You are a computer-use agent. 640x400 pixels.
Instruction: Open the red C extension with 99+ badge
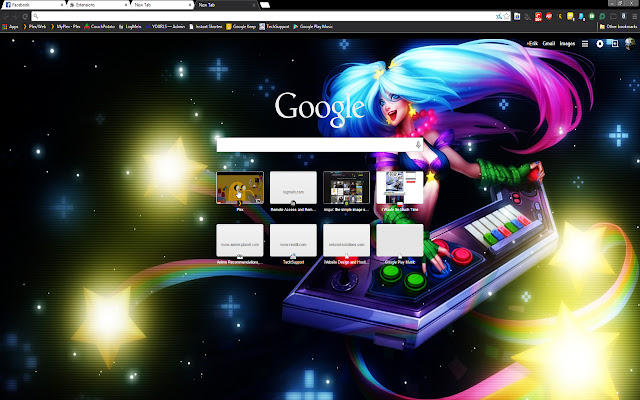pyautogui.click(x=538, y=16)
